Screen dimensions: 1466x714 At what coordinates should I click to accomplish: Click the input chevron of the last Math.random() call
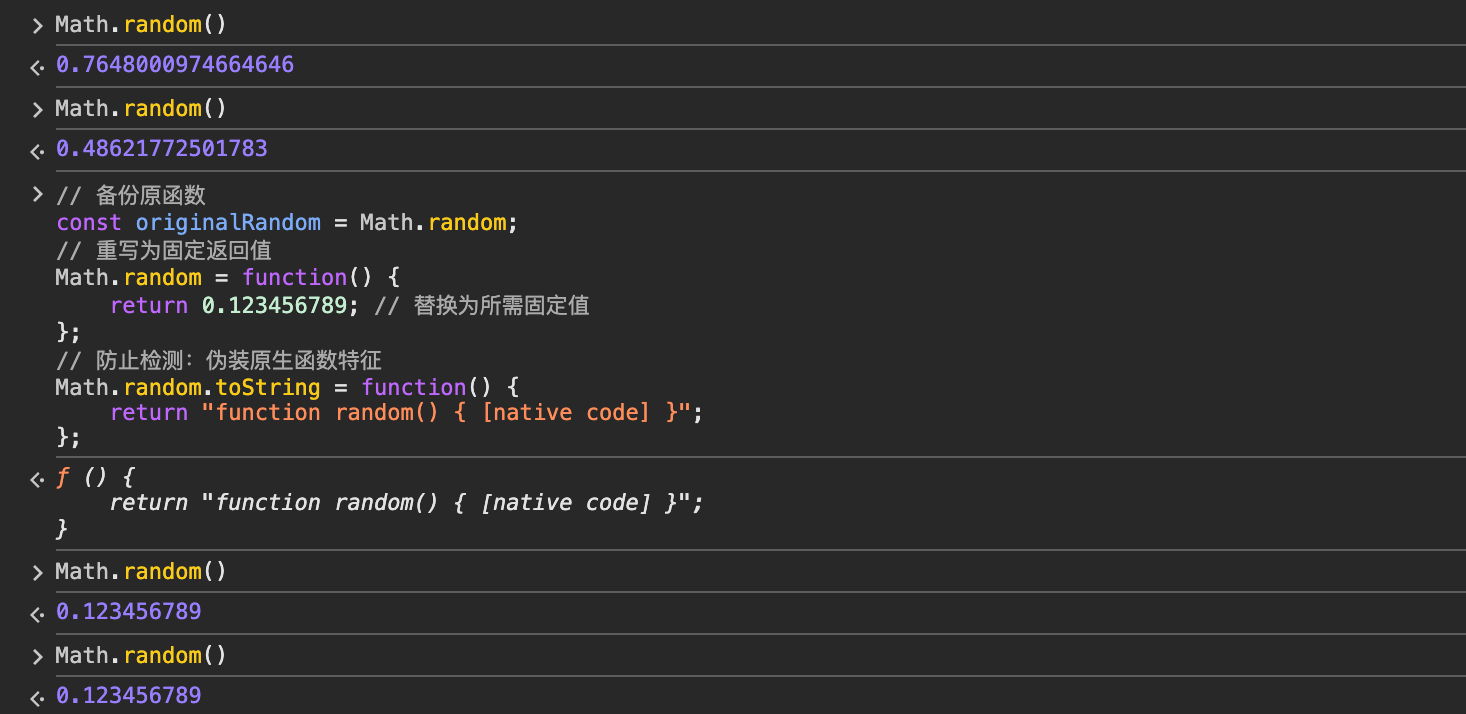point(37,656)
